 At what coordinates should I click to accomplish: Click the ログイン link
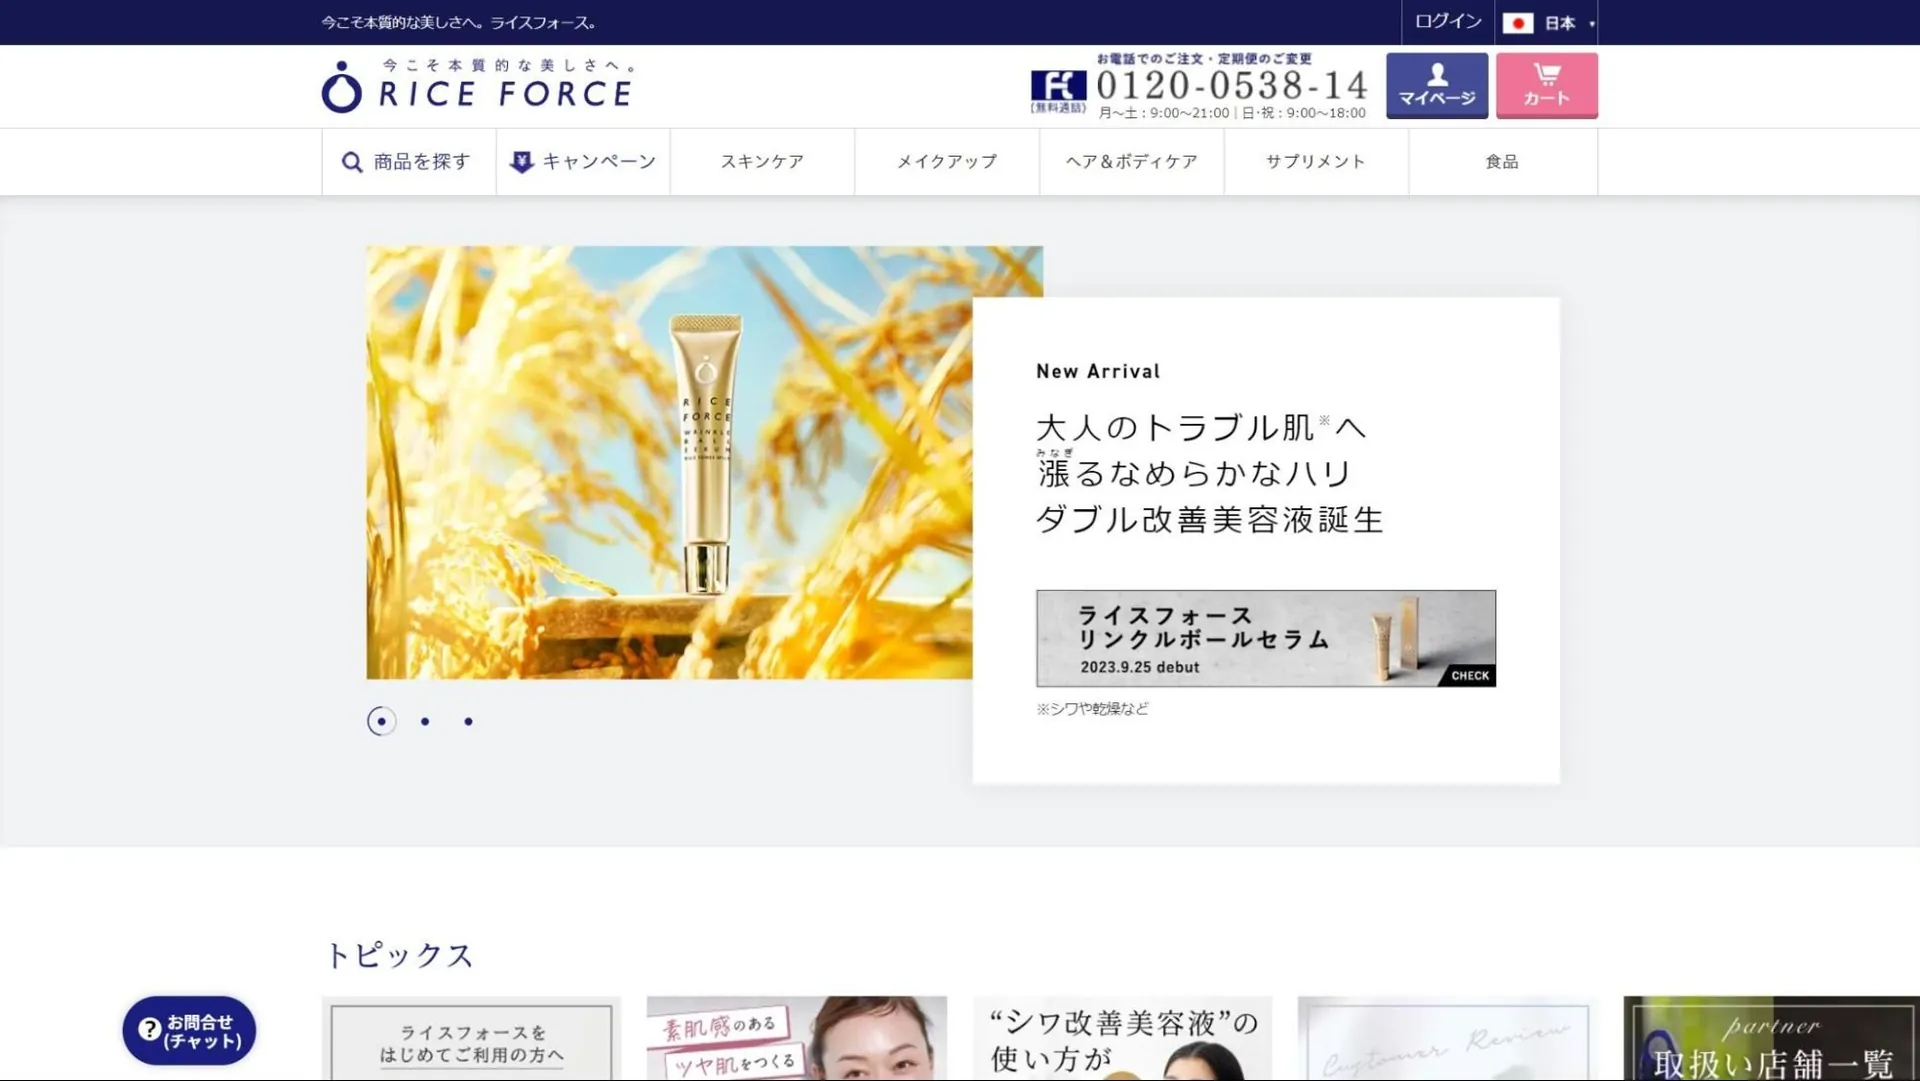click(1447, 21)
